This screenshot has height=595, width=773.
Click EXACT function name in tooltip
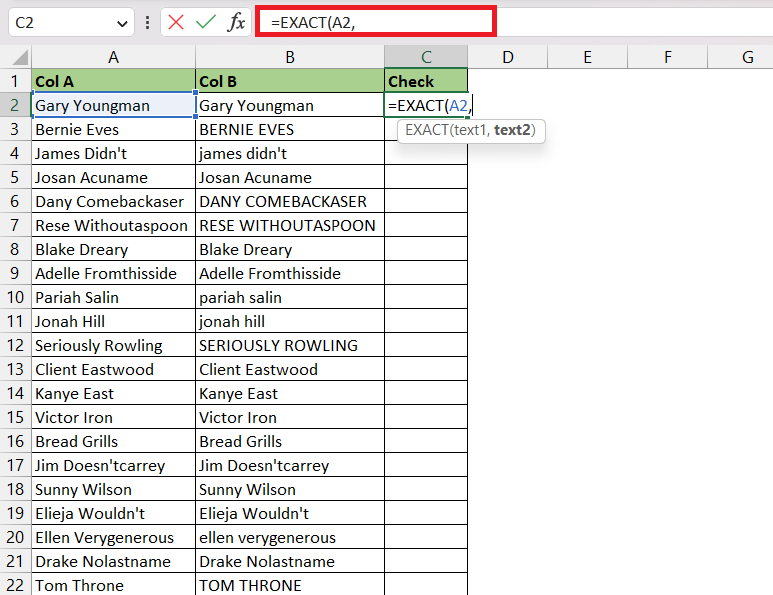pyautogui.click(x=427, y=130)
